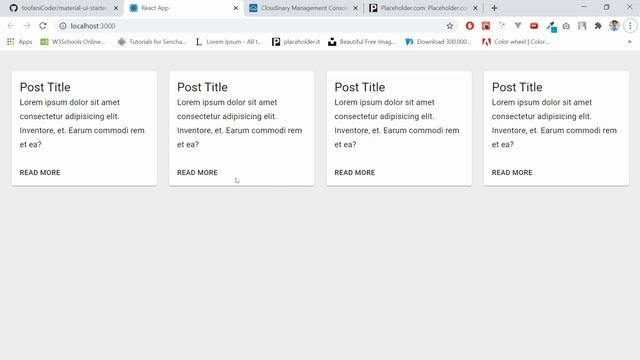Click the Lorem ipsum text in fourth card
The image size is (640, 360).
click(x=554, y=123)
